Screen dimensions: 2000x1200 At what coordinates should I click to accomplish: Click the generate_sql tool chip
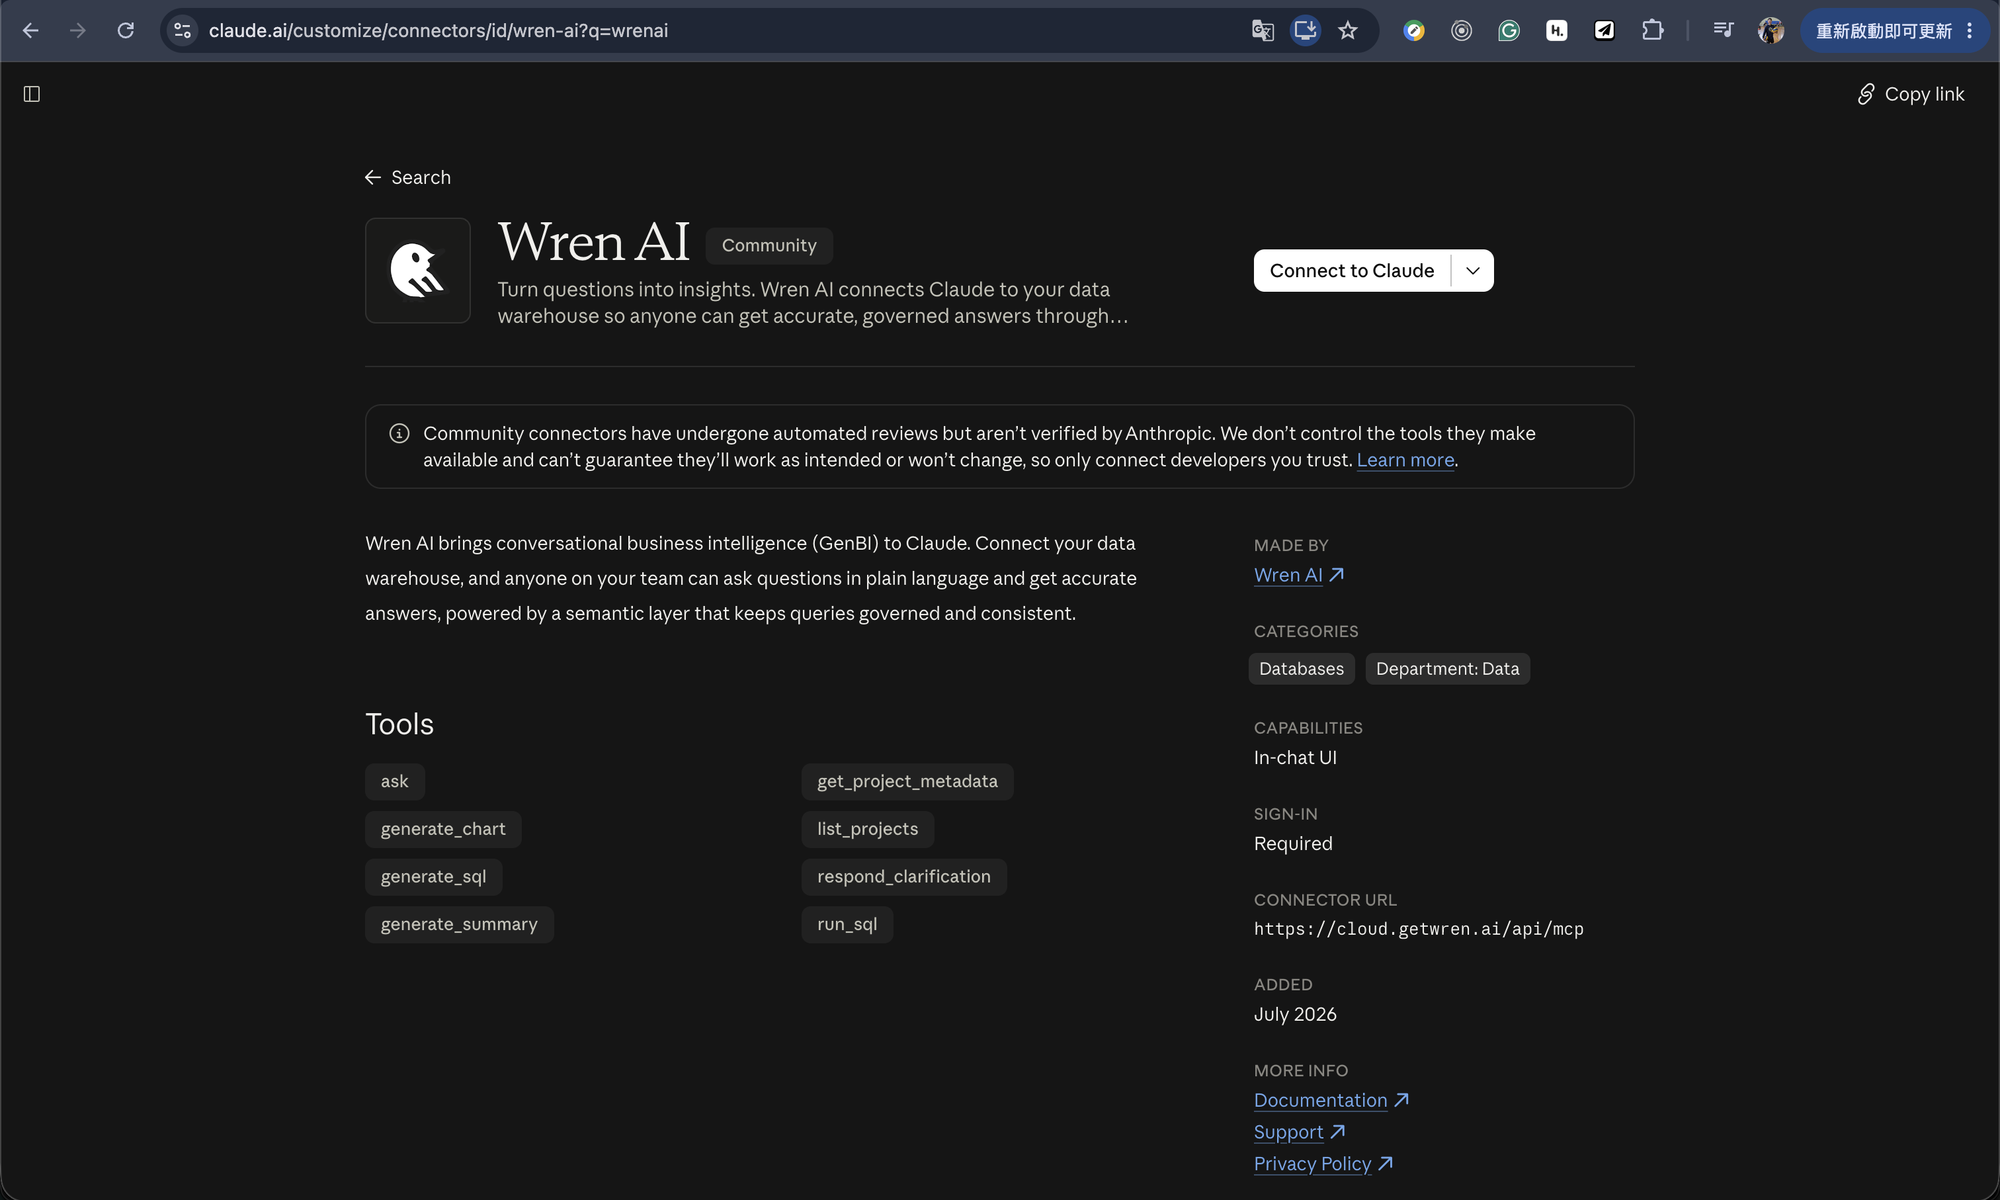coord(433,877)
